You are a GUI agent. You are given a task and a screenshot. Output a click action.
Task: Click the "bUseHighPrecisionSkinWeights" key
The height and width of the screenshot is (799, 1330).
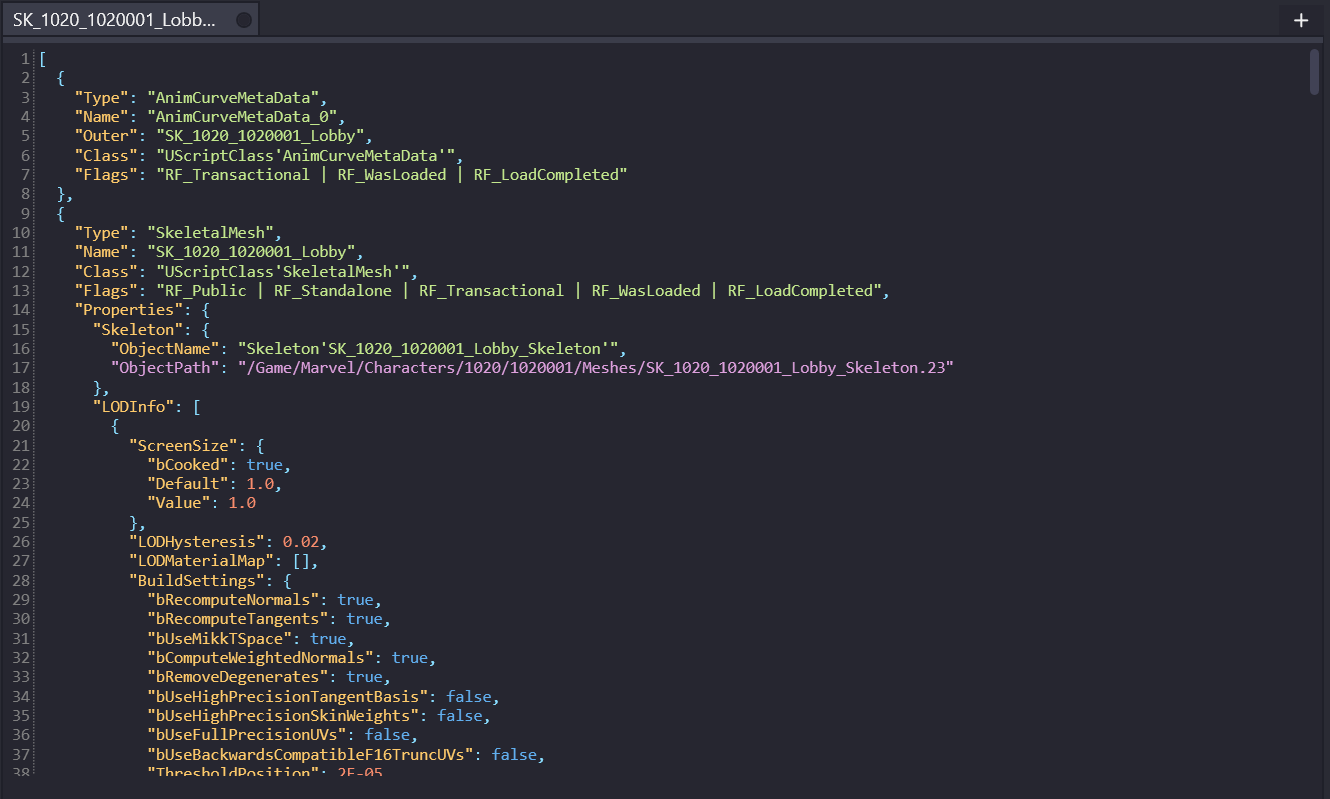284,715
